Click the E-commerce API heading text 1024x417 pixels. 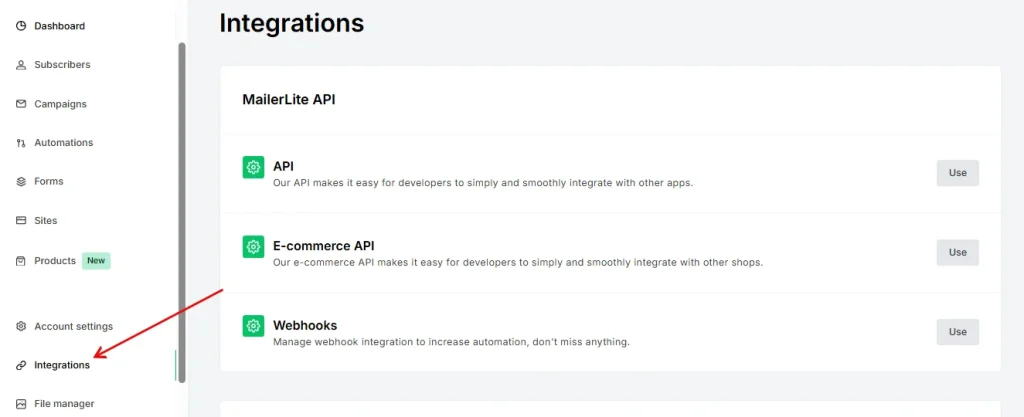click(x=323, y=245)
